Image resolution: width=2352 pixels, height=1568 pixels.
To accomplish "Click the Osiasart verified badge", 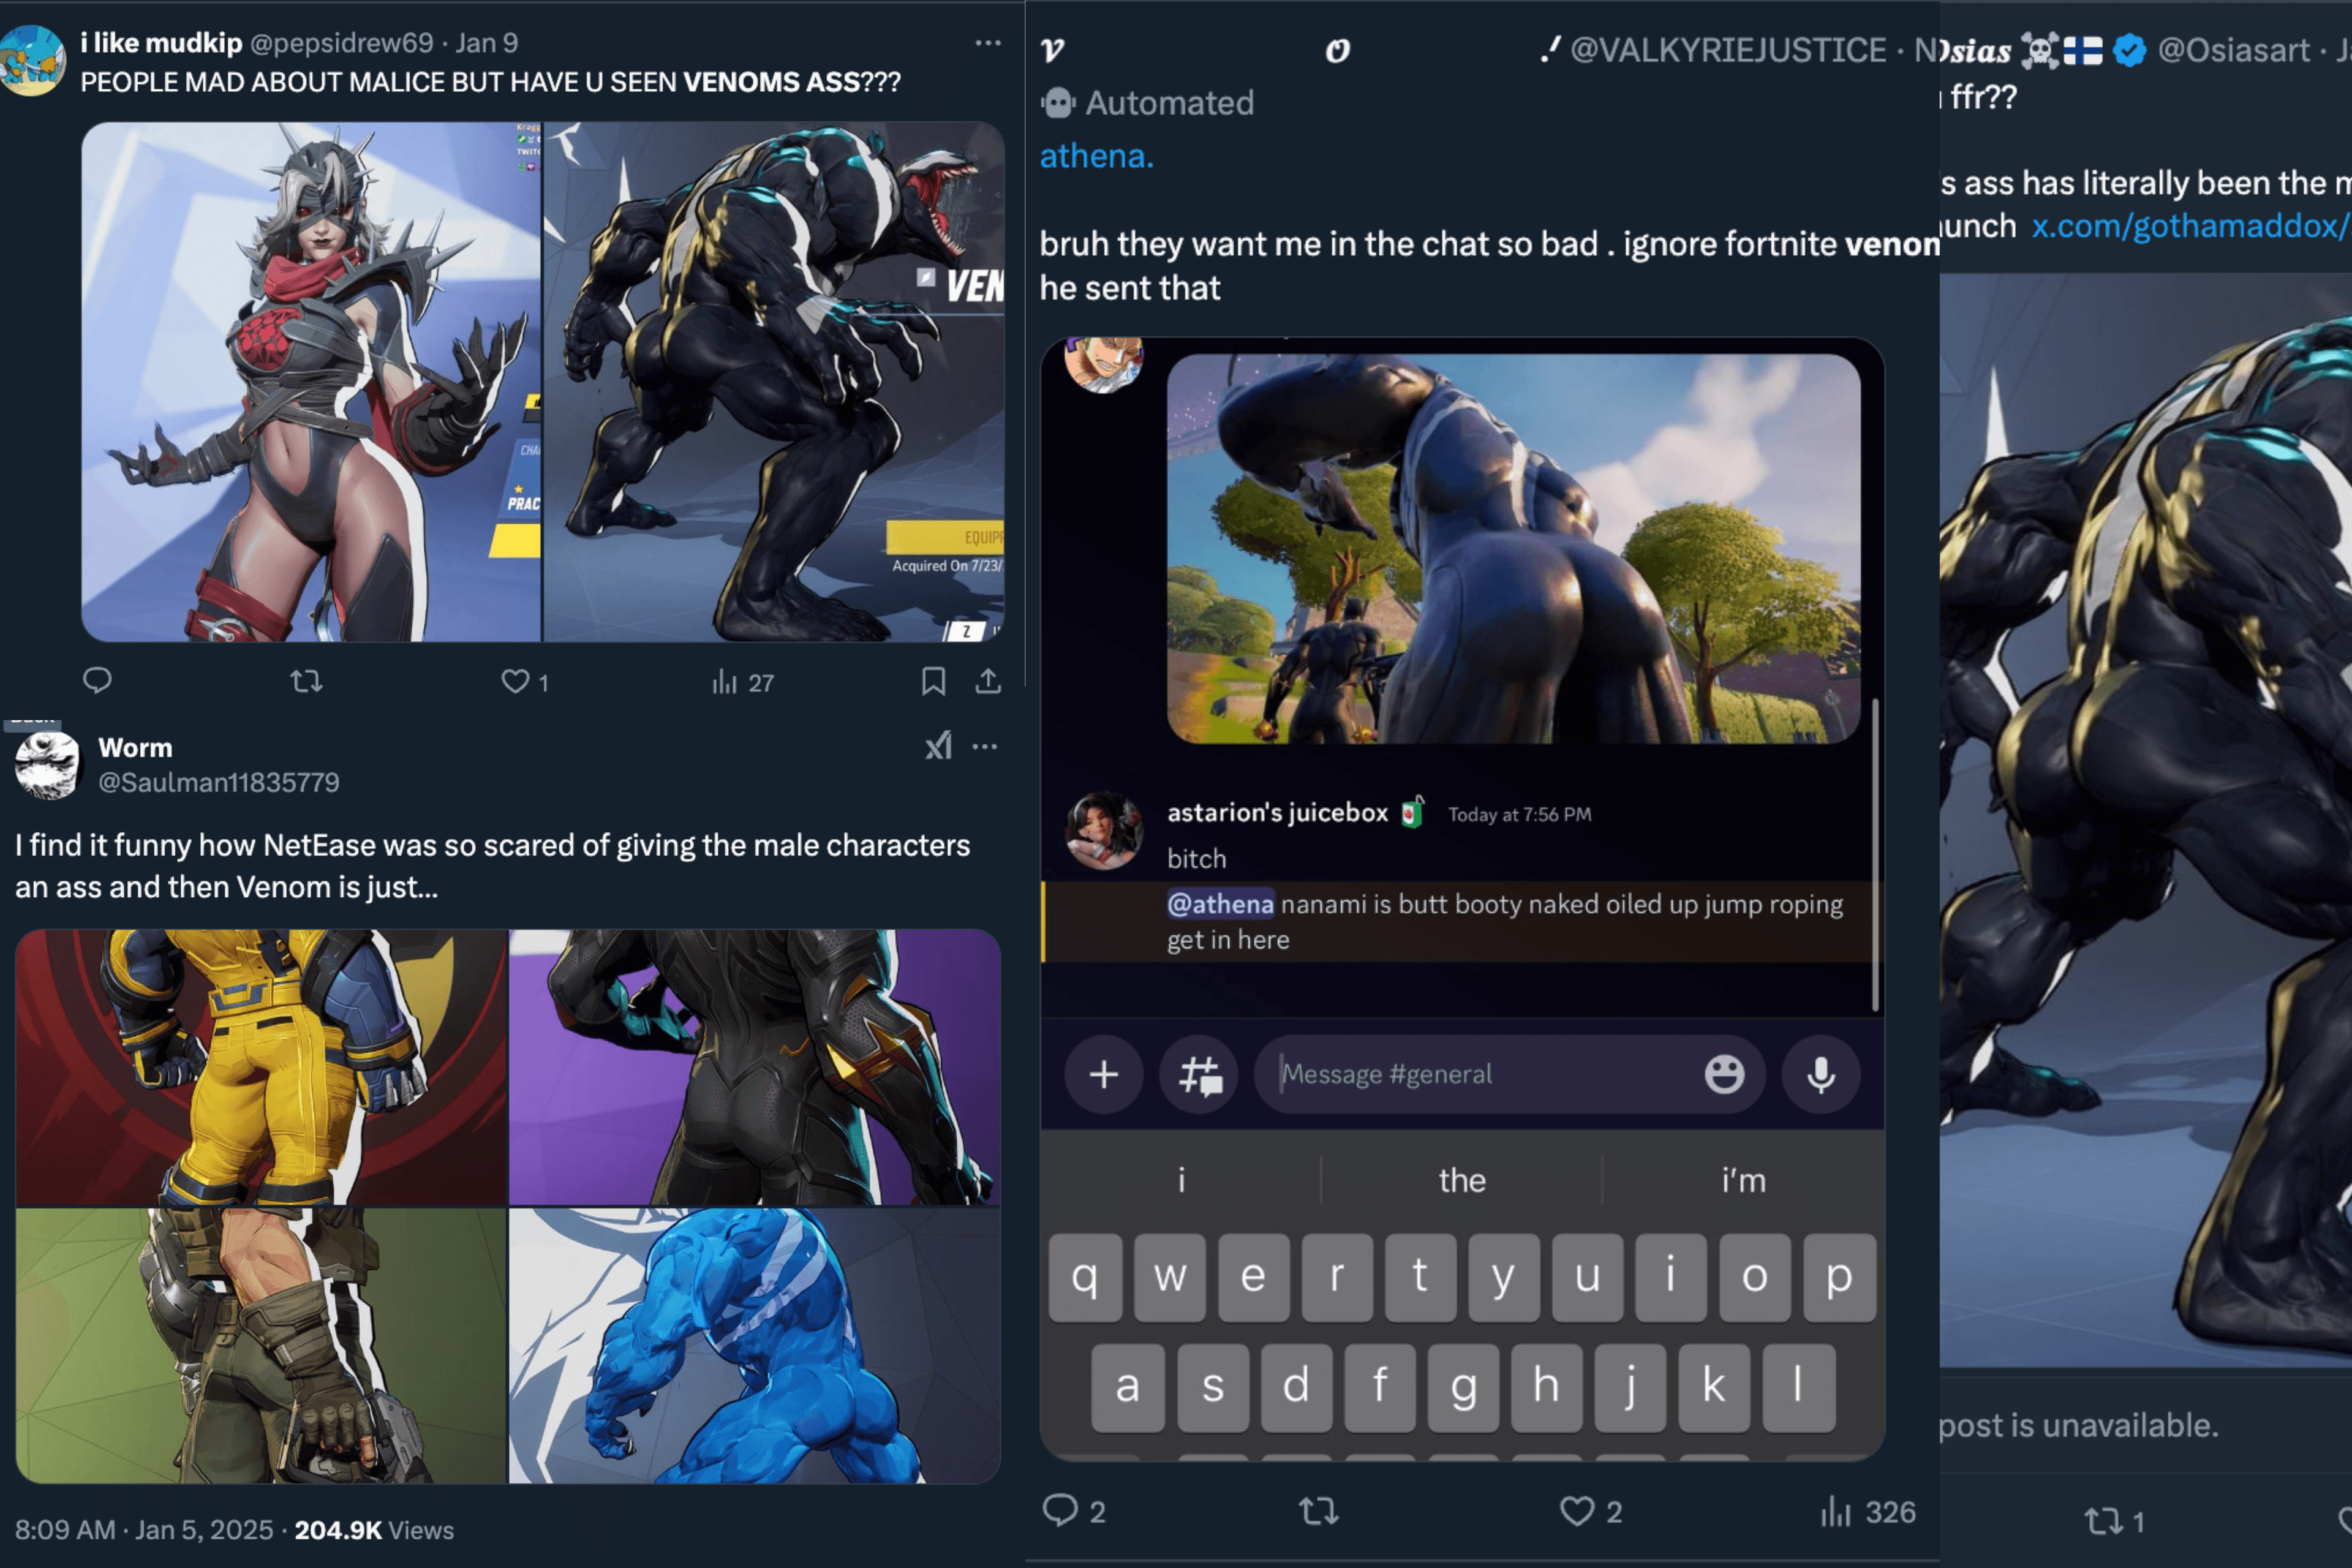I will pyautogui.click(x=2129, y=50).
